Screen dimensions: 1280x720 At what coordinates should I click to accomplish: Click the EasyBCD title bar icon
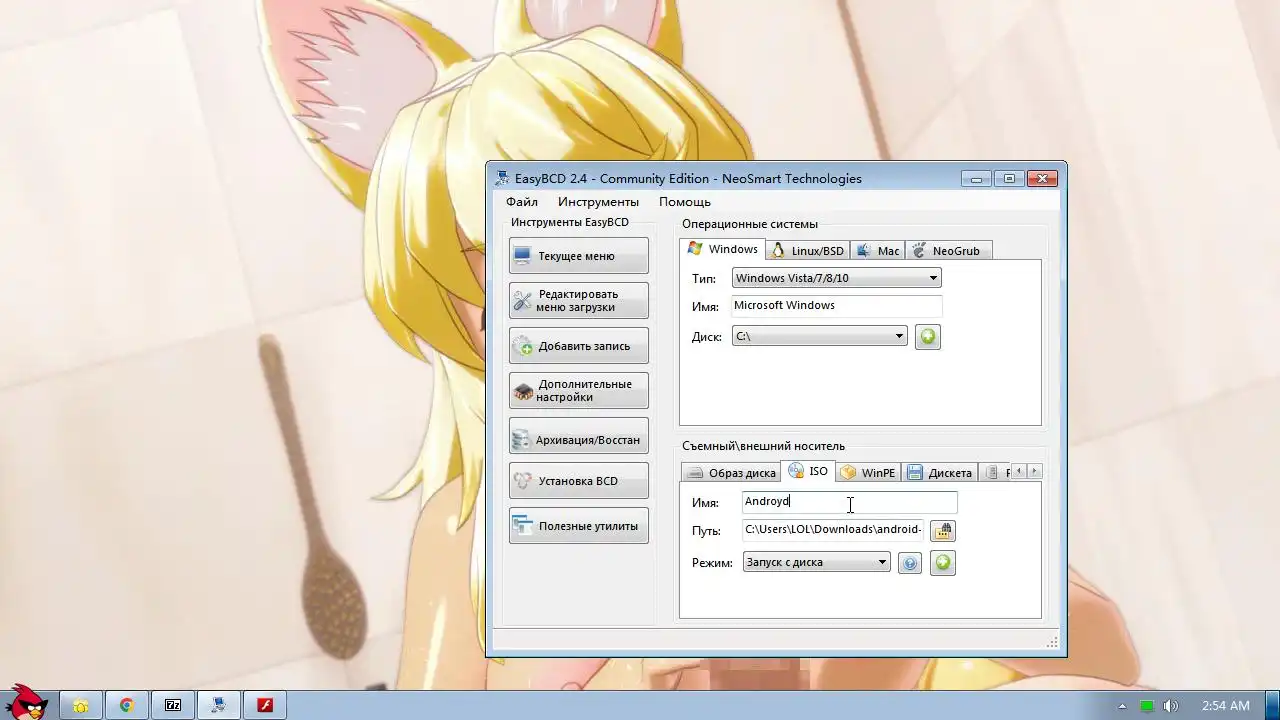click(502, 178)
